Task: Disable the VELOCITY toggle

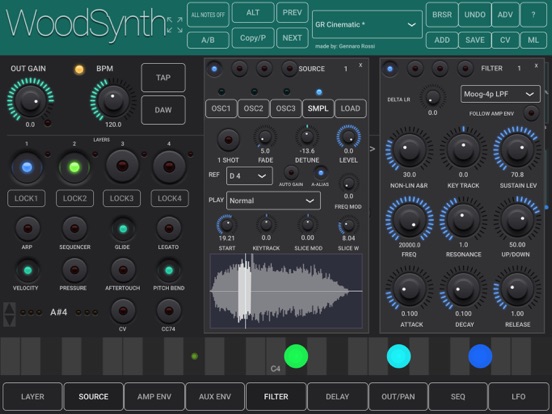Action: 27,270
